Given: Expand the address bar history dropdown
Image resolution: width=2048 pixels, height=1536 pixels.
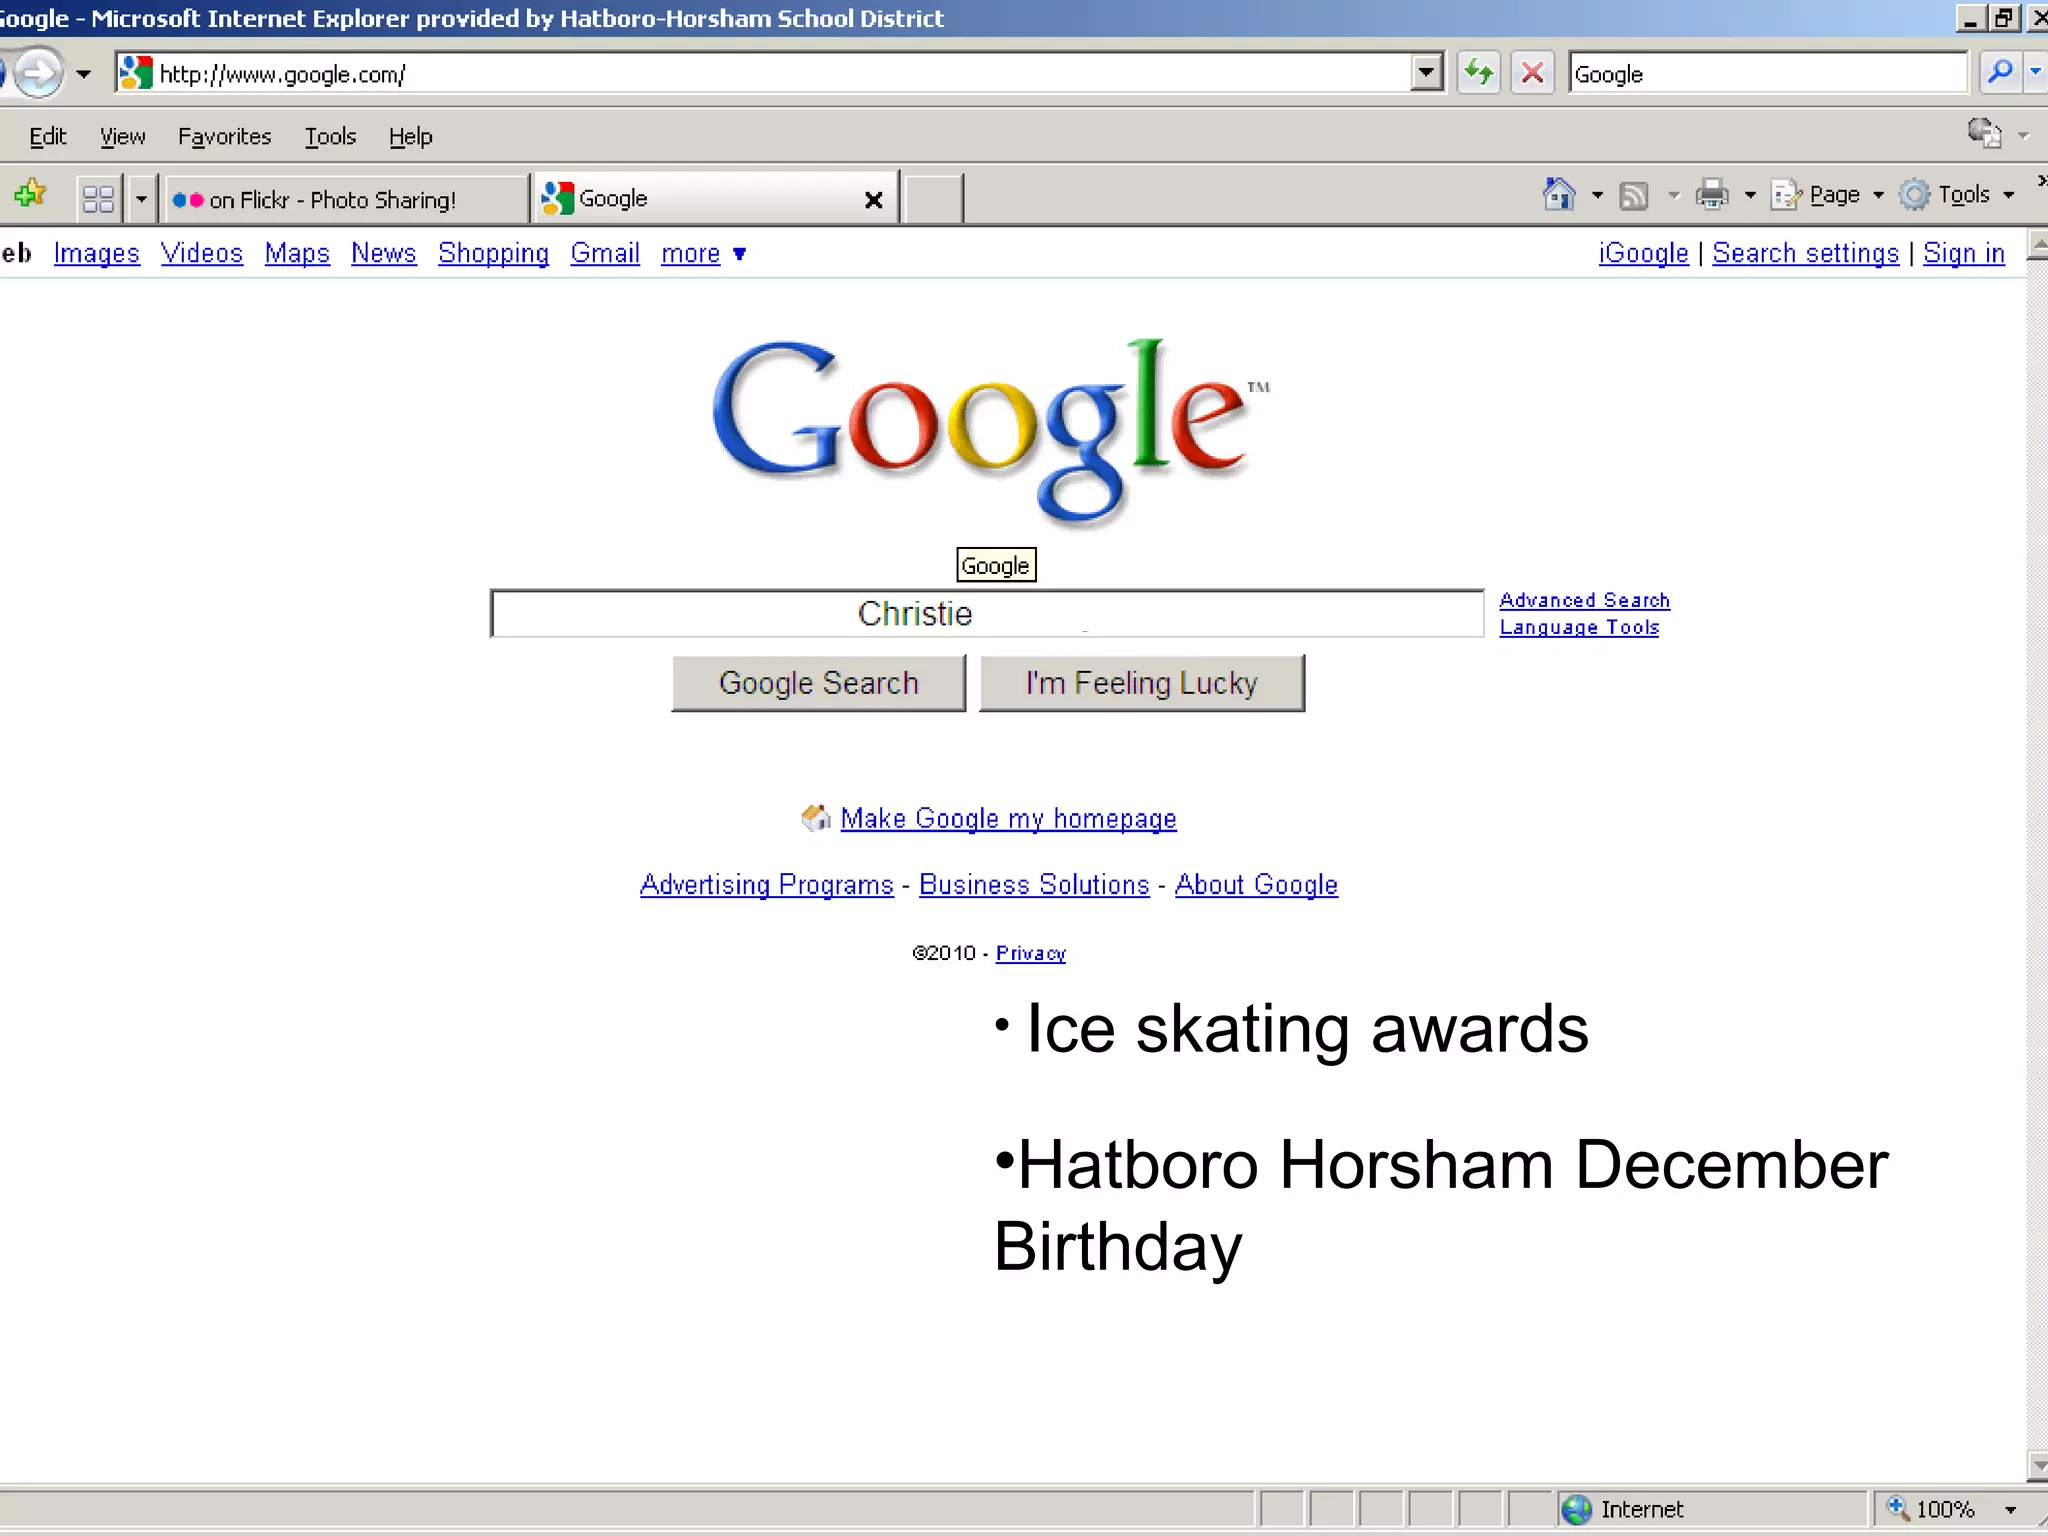Looking at the screenshot, I should point(1427,73).
